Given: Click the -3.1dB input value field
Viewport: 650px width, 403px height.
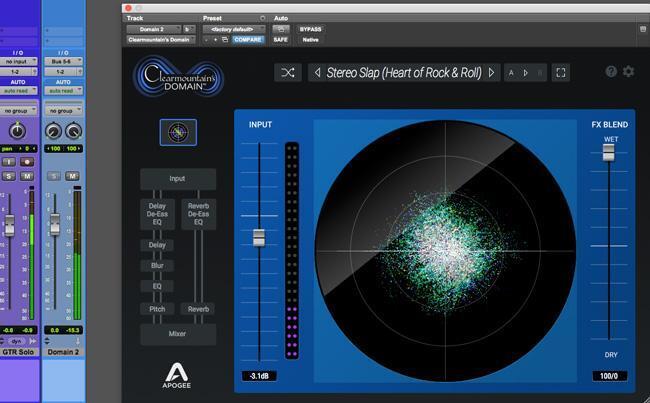Looking at the screenshot, I should 259,376.
